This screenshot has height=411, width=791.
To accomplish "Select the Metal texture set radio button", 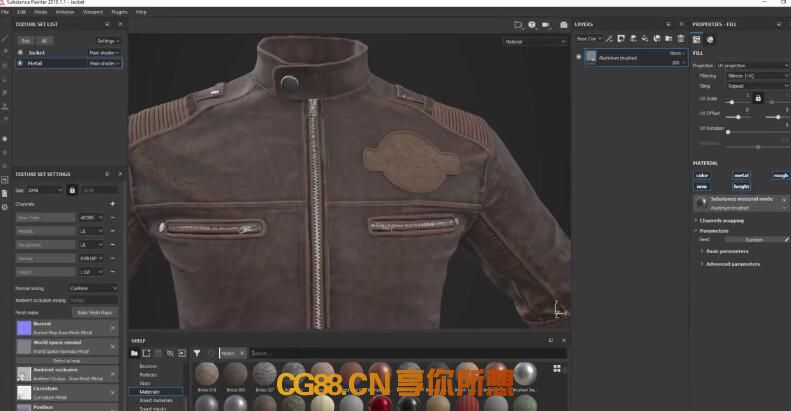I will 20,64.
